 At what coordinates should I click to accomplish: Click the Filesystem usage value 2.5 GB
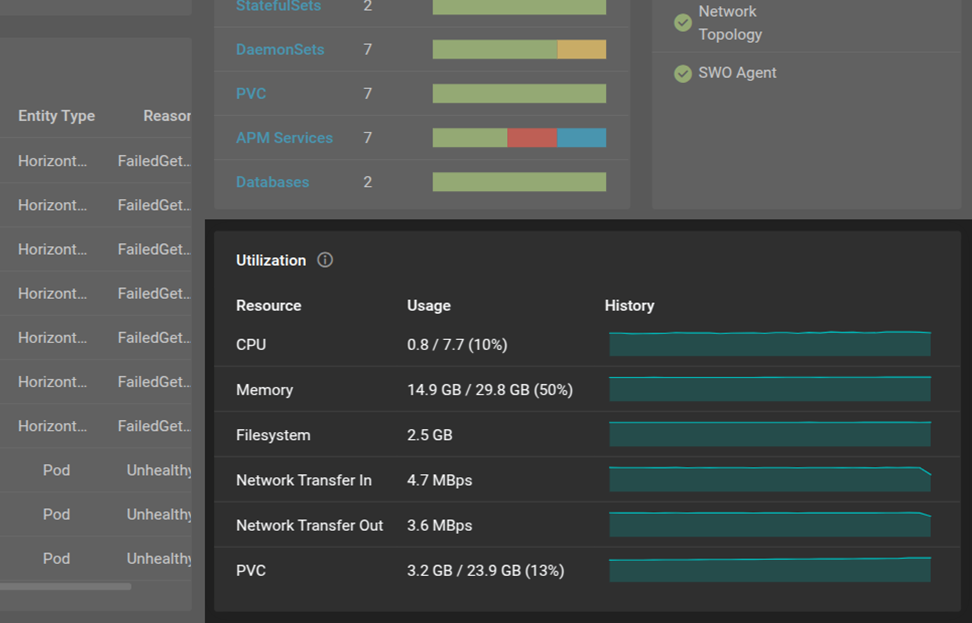coord(430,435)
